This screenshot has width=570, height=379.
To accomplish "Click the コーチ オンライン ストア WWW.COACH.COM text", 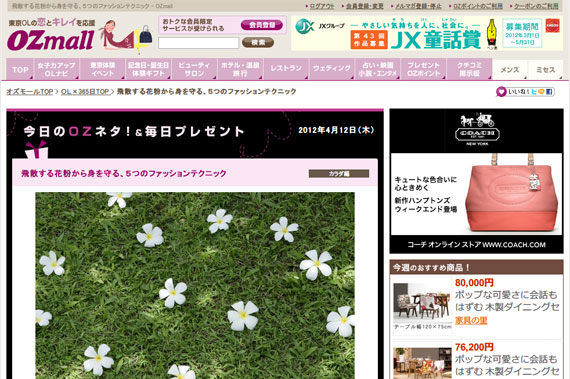I will point(476,245).
